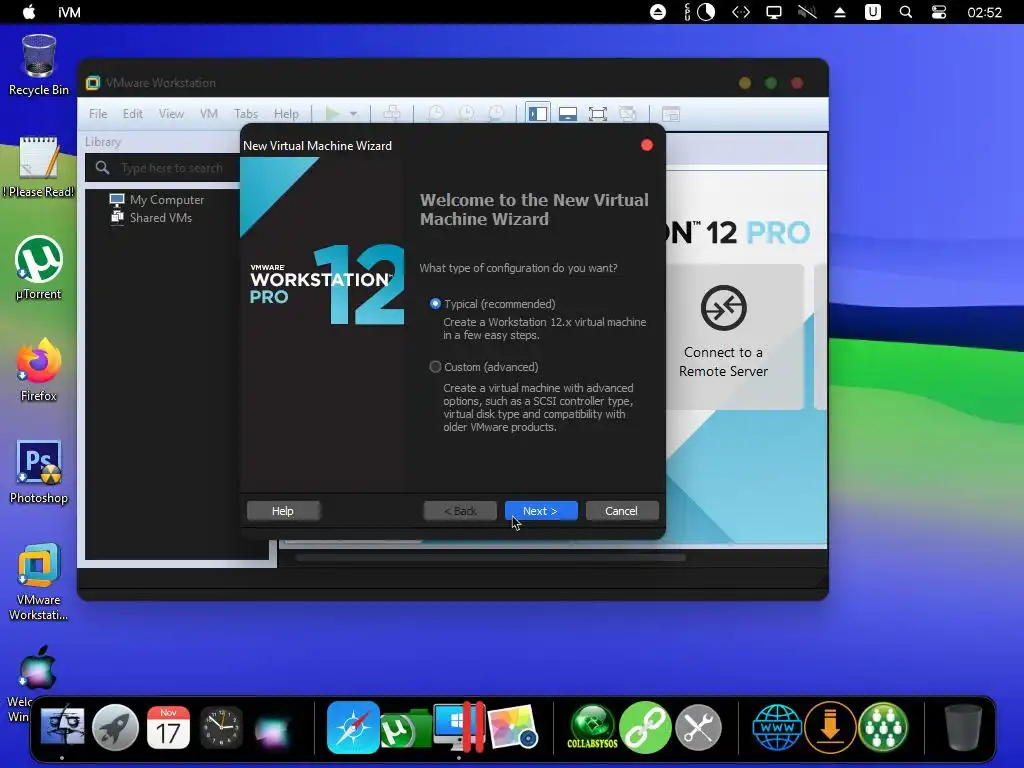
Task: Click the revert snapshot clock icon
Action: 466,114
